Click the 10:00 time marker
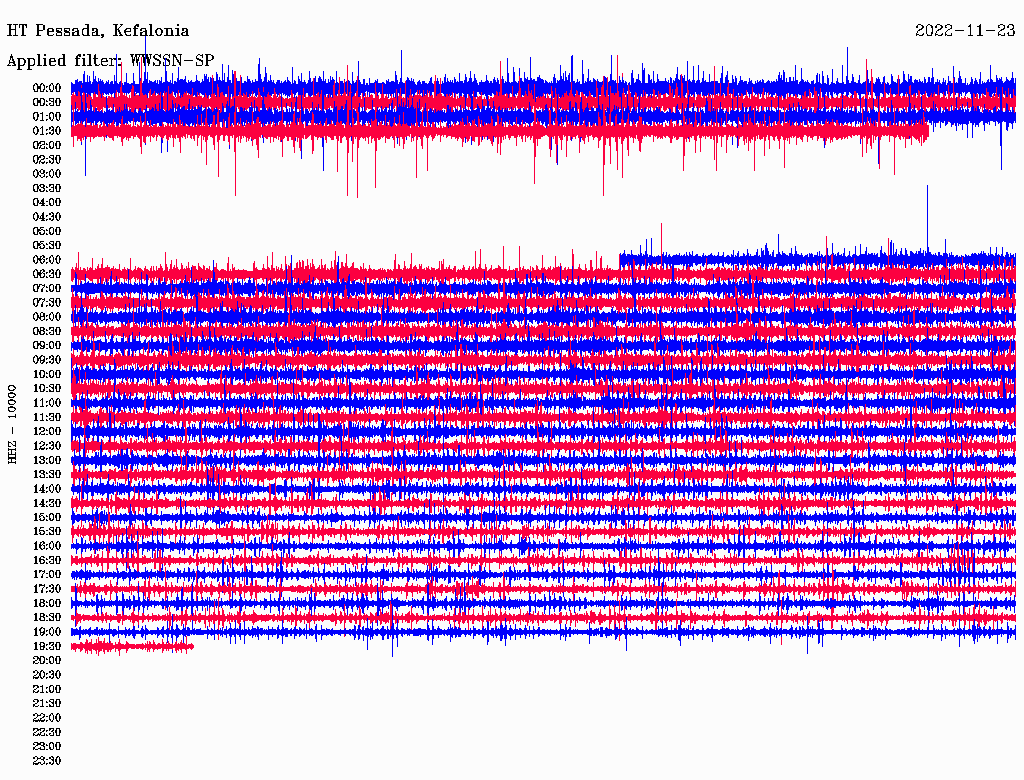Image resolution: width=1024 pixels, height=780 pixels. pyautogui.click(x=47, y=374)
